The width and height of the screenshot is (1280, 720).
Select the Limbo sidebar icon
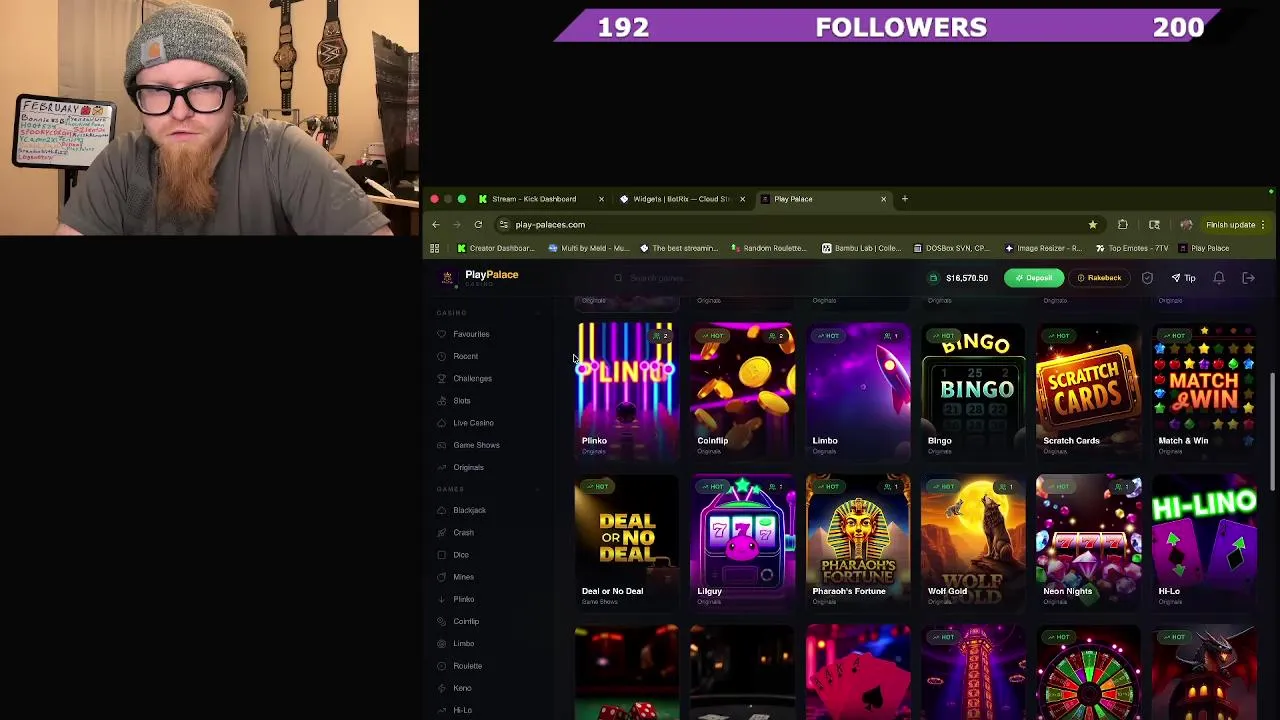(442, 643)
